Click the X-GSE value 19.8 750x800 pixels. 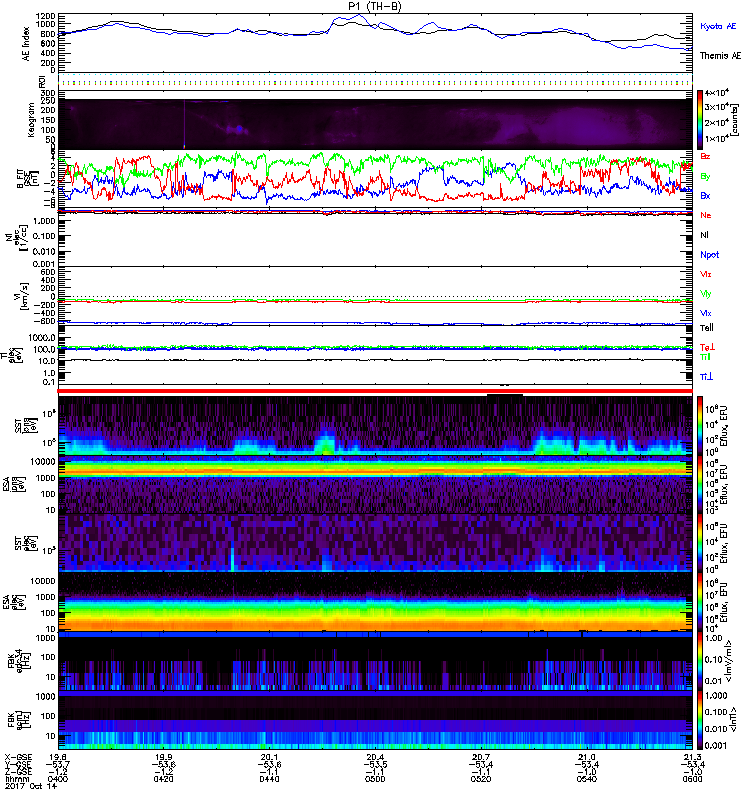tap(58, 757)
